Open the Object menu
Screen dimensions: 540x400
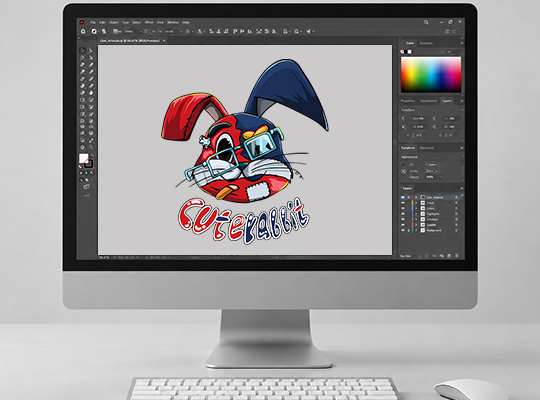click(x=114, y=22)
